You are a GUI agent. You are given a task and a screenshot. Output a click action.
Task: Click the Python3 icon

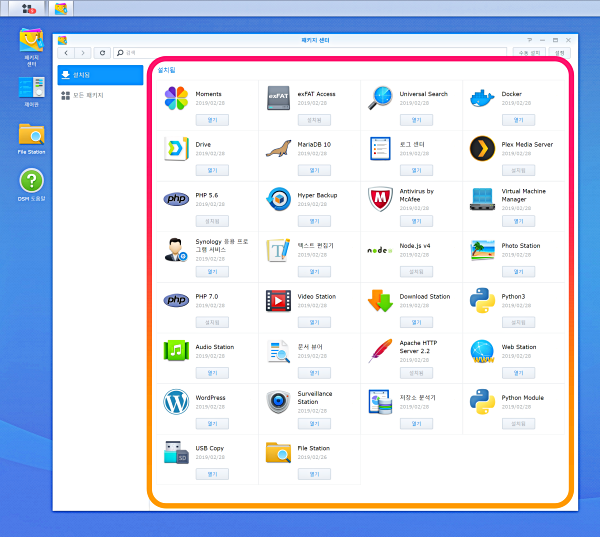point(482,300)
